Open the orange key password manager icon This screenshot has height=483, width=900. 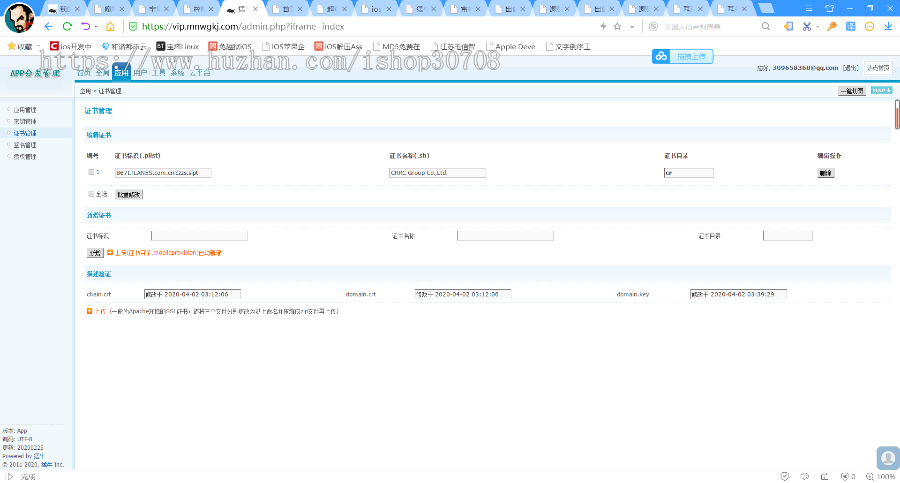[x=832, y=26]
